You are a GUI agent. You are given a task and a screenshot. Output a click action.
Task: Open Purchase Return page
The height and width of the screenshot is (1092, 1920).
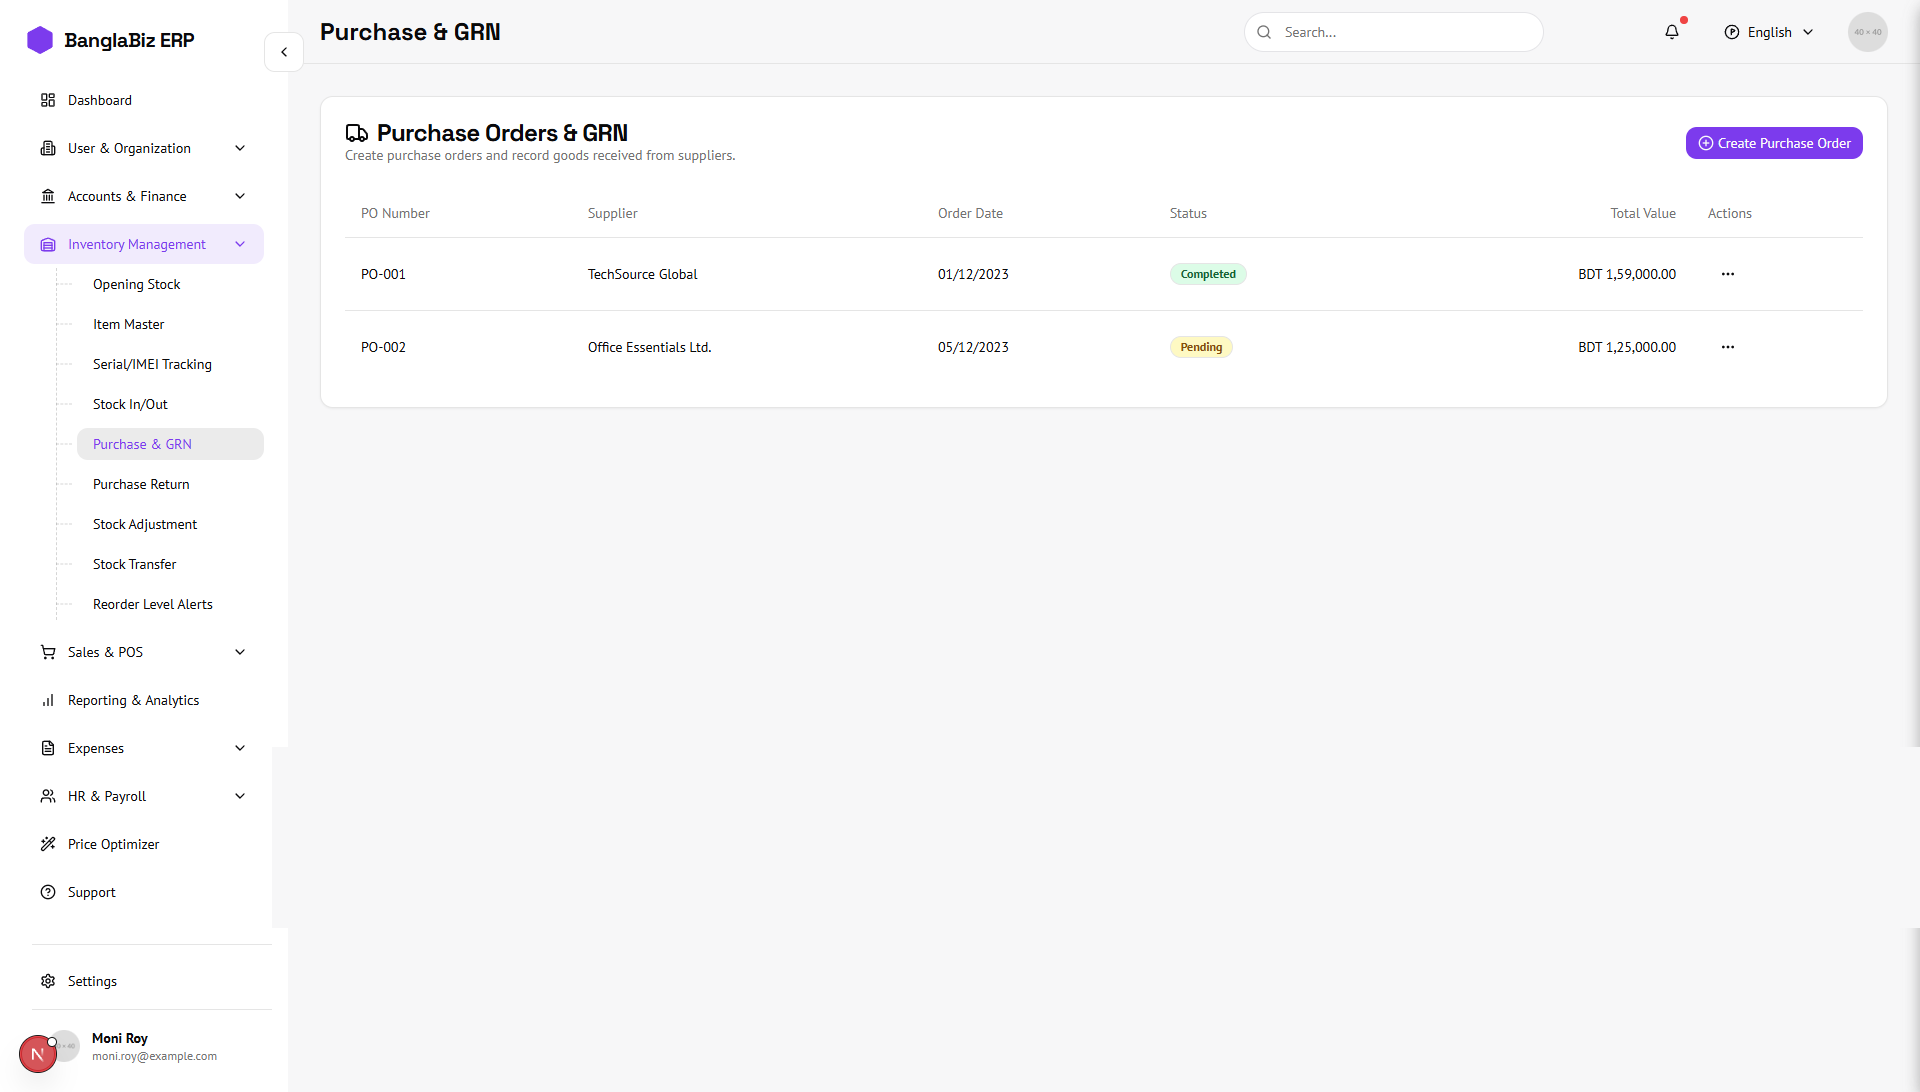(x=141, y=484)
